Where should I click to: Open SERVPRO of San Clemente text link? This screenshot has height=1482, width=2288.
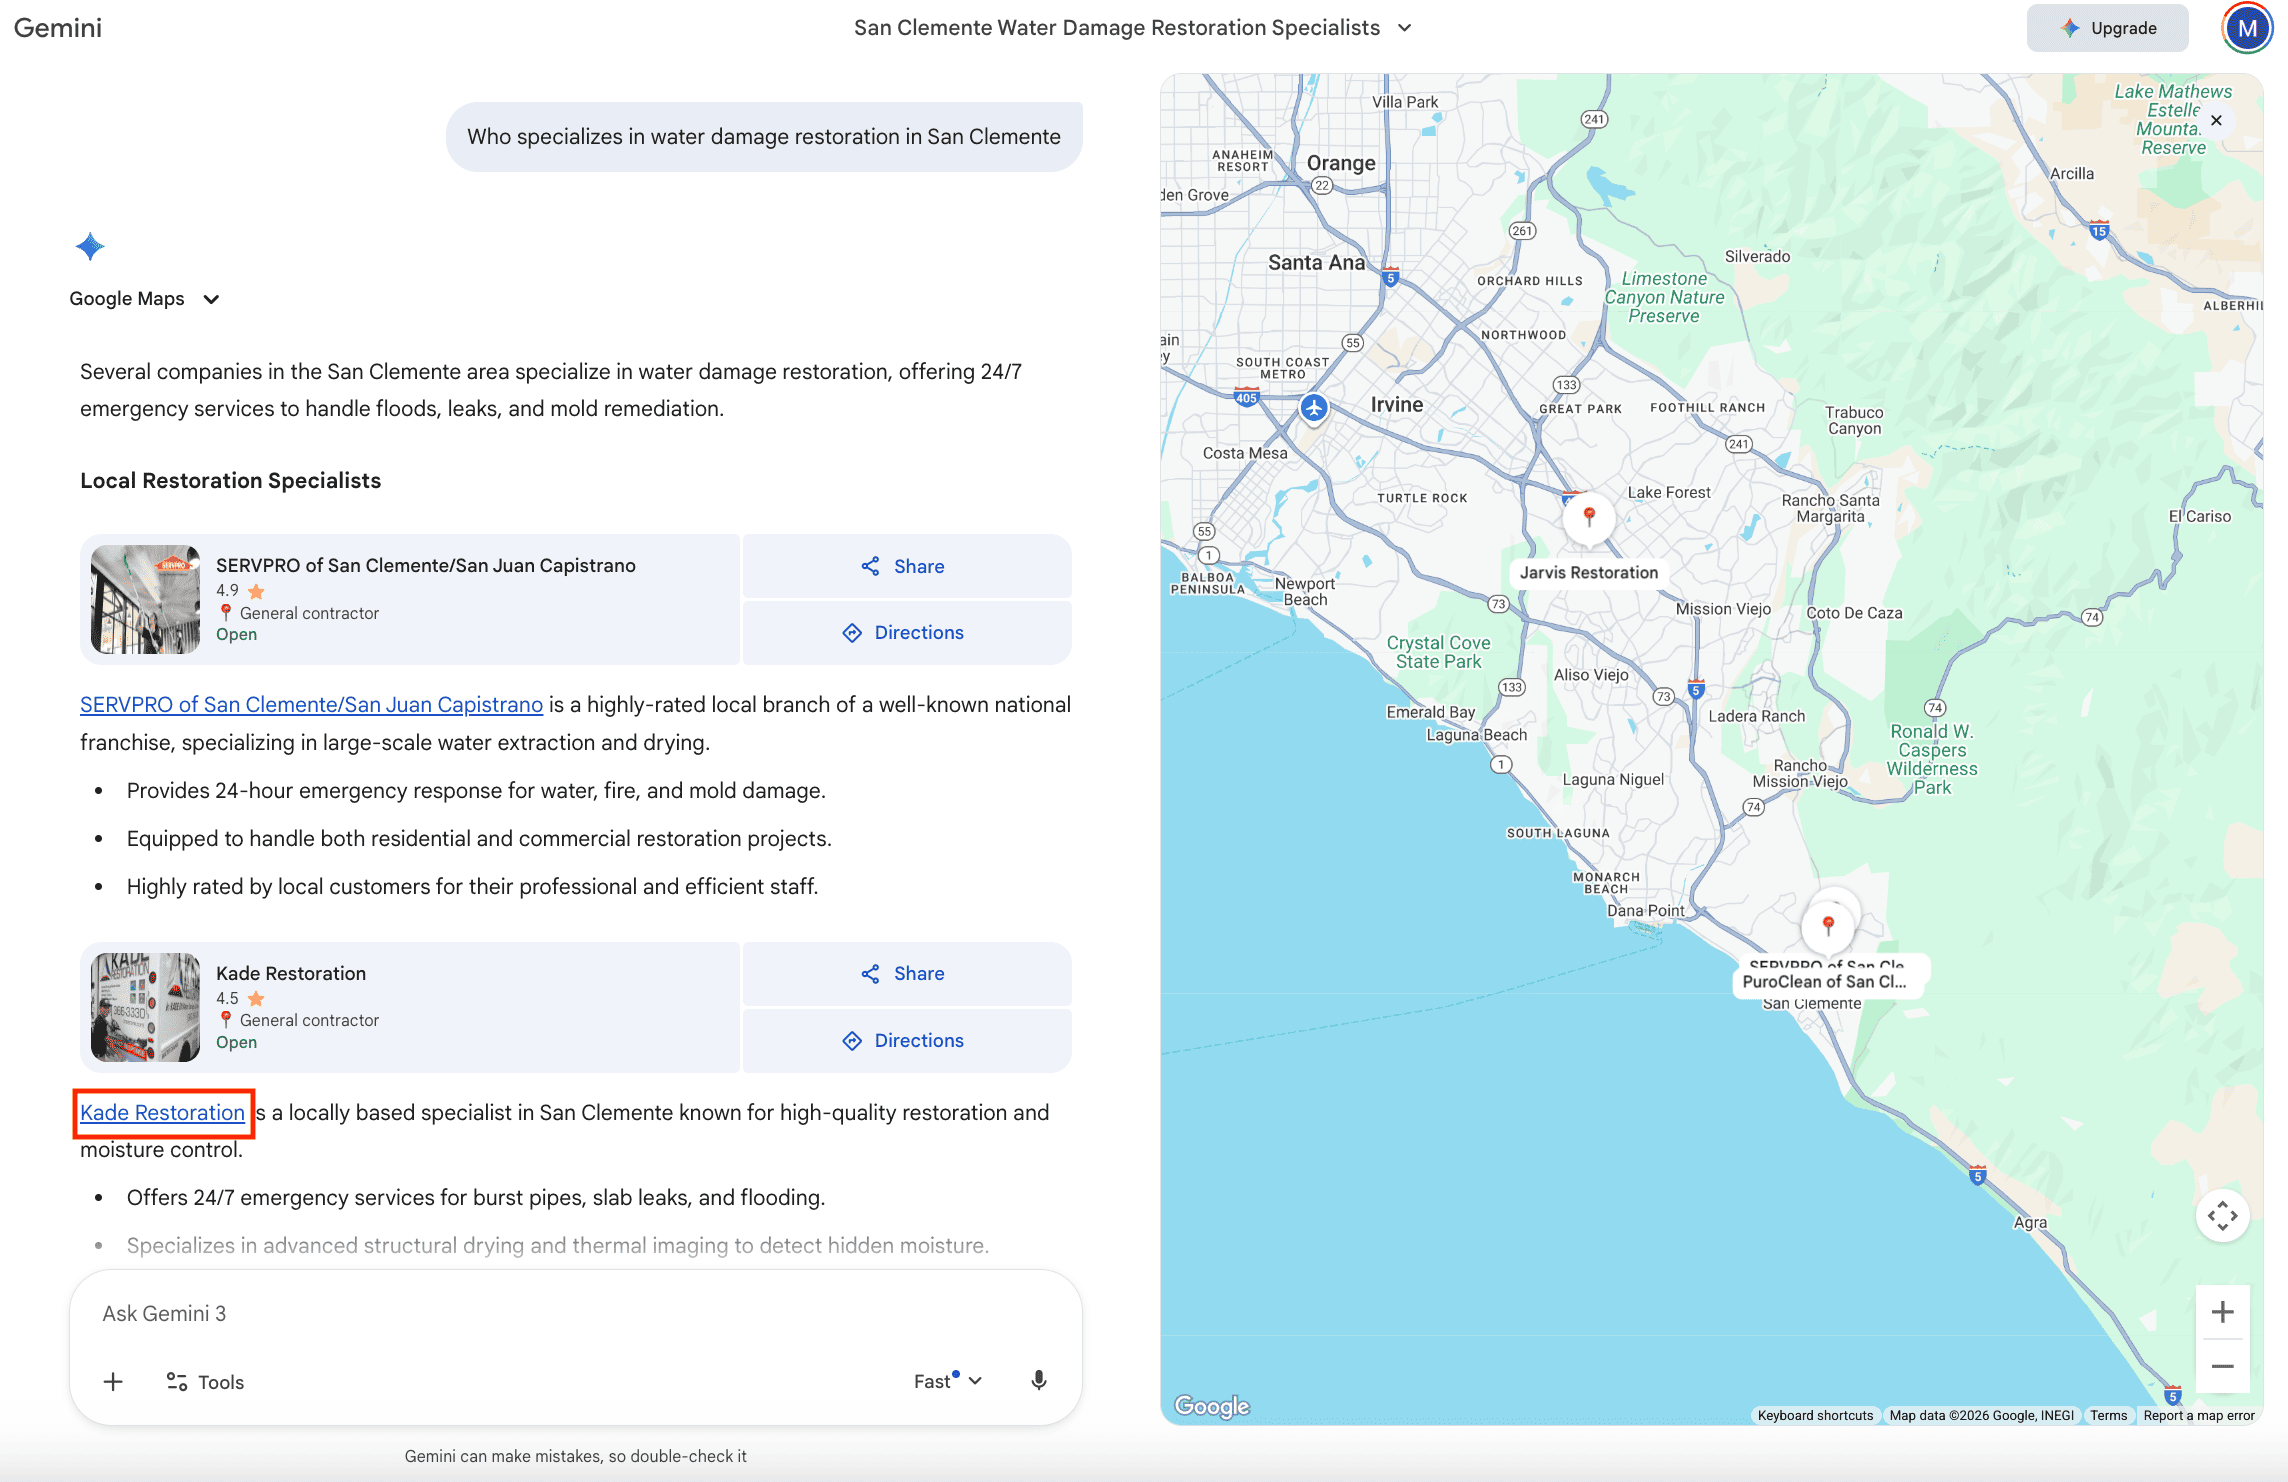click(311, 704)
